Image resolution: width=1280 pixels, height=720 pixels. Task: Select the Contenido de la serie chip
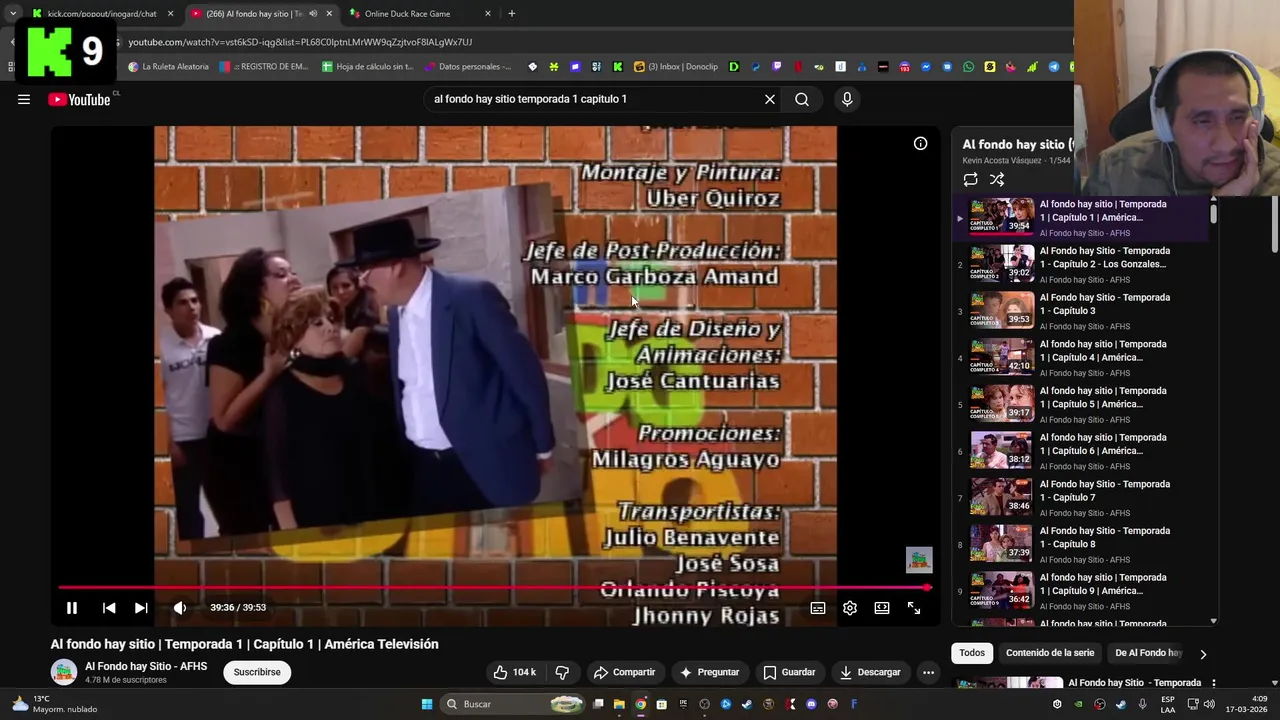(1050, 653)
